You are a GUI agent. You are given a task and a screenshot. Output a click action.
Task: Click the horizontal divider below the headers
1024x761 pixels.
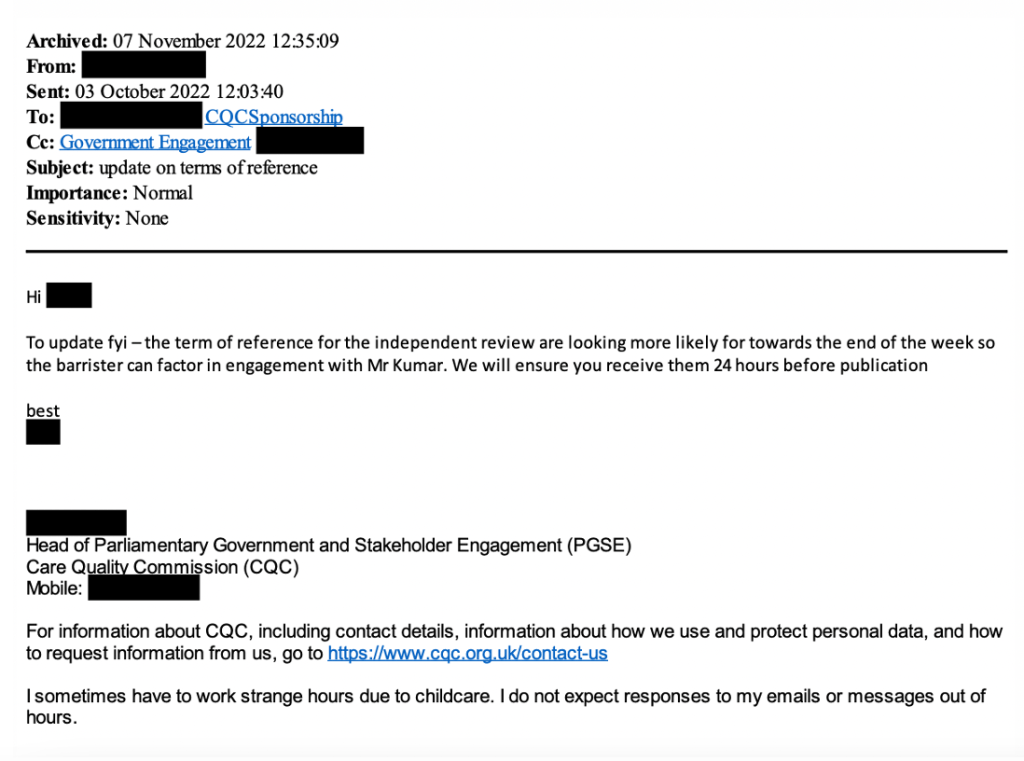pyautogui.click(x=516, y=251)
